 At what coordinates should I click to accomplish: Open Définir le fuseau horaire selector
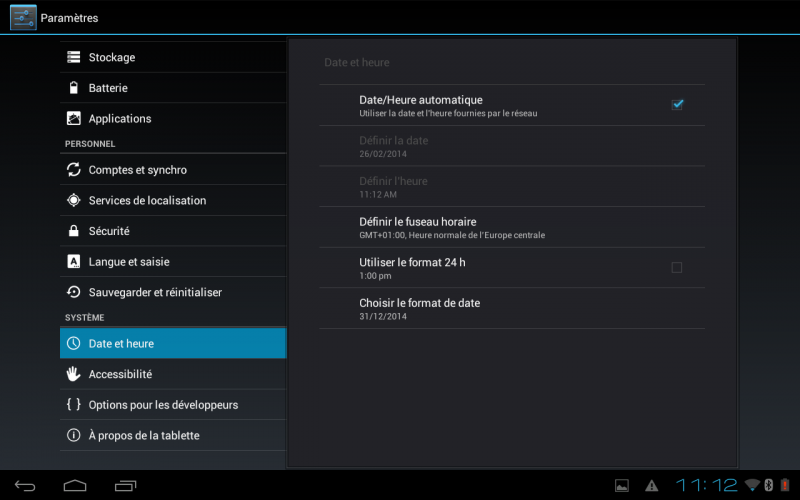coord(512,227)
